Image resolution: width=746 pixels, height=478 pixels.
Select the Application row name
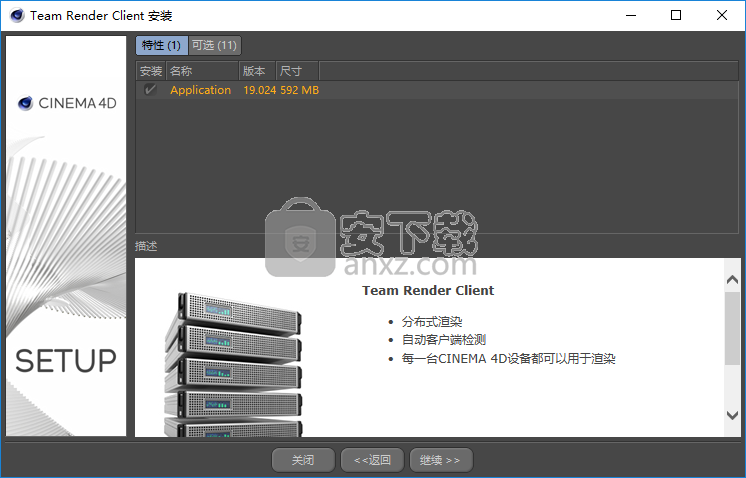(200, 90)
